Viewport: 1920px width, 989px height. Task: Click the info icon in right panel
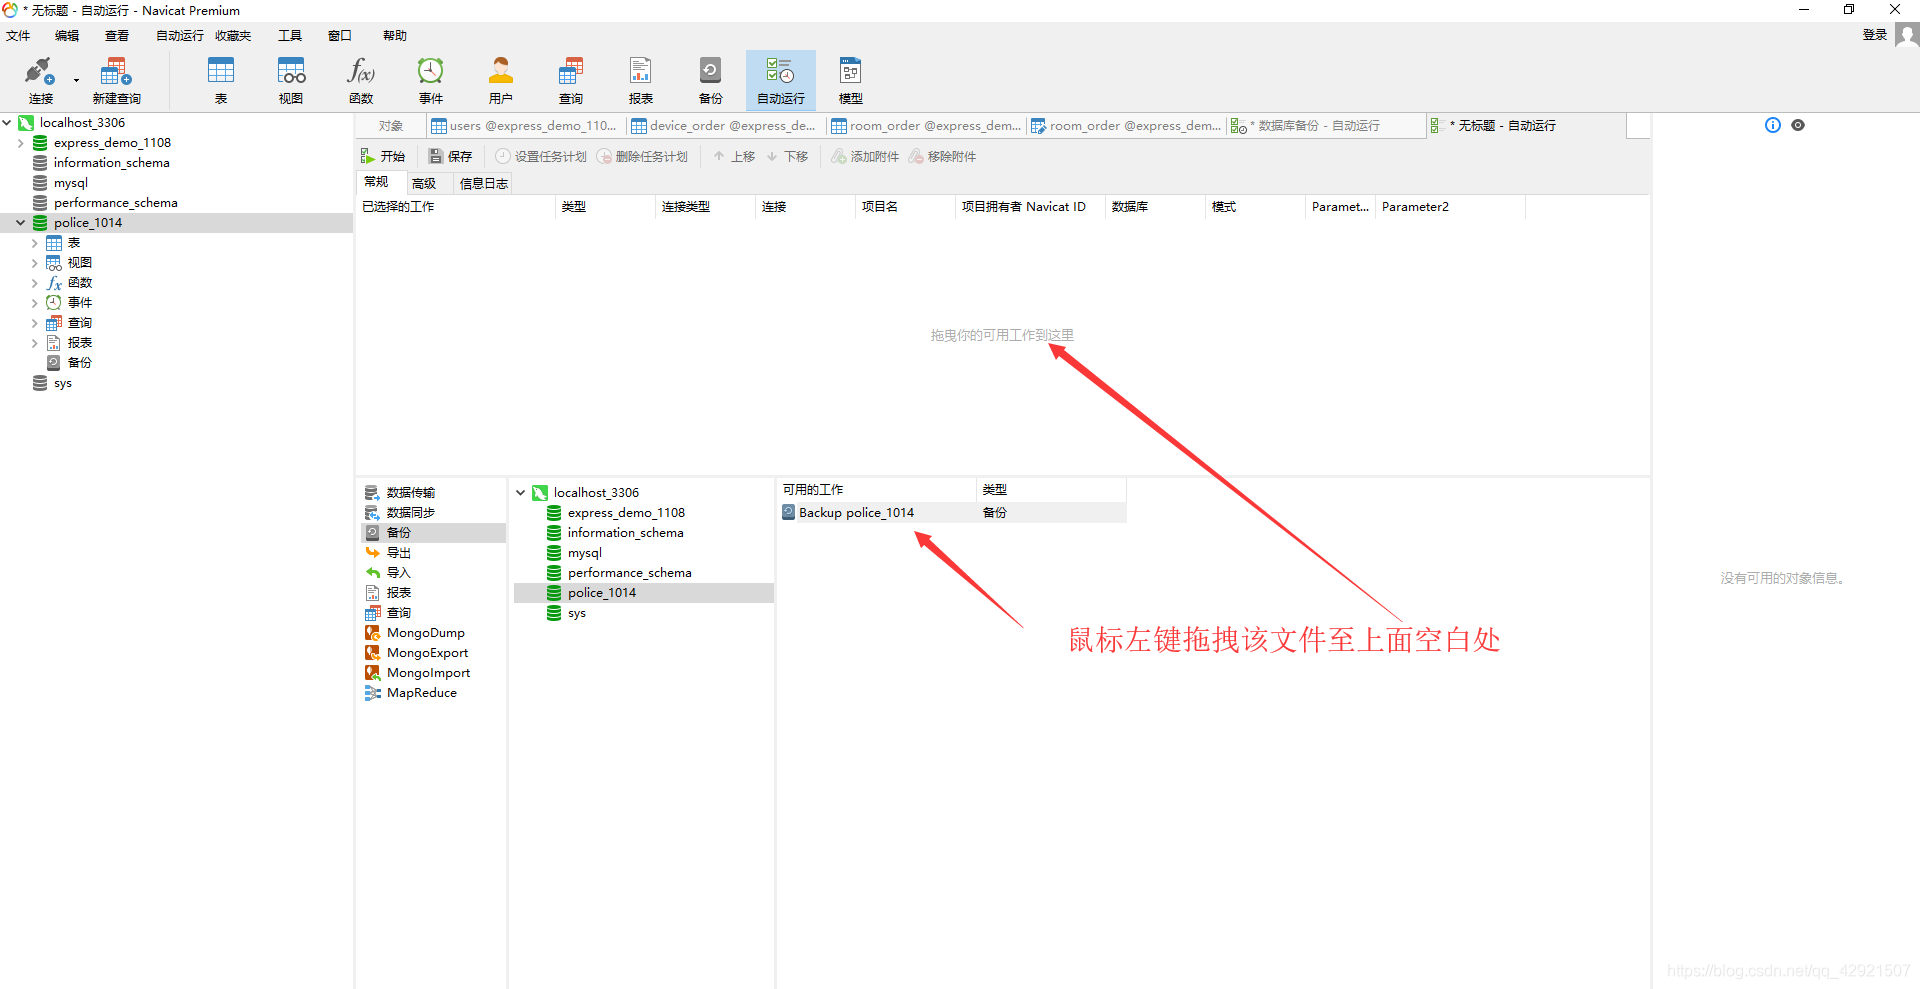coord(1773,125)
